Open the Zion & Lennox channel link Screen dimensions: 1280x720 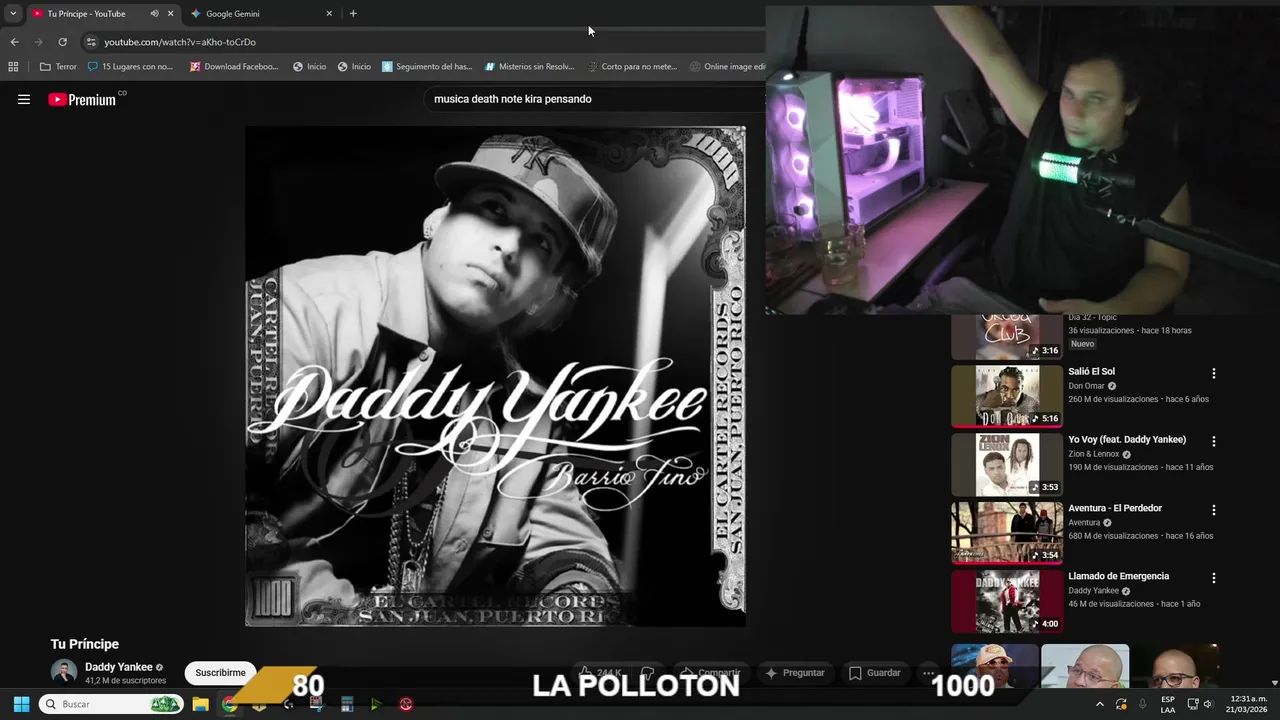click(x=1093, y=454)
